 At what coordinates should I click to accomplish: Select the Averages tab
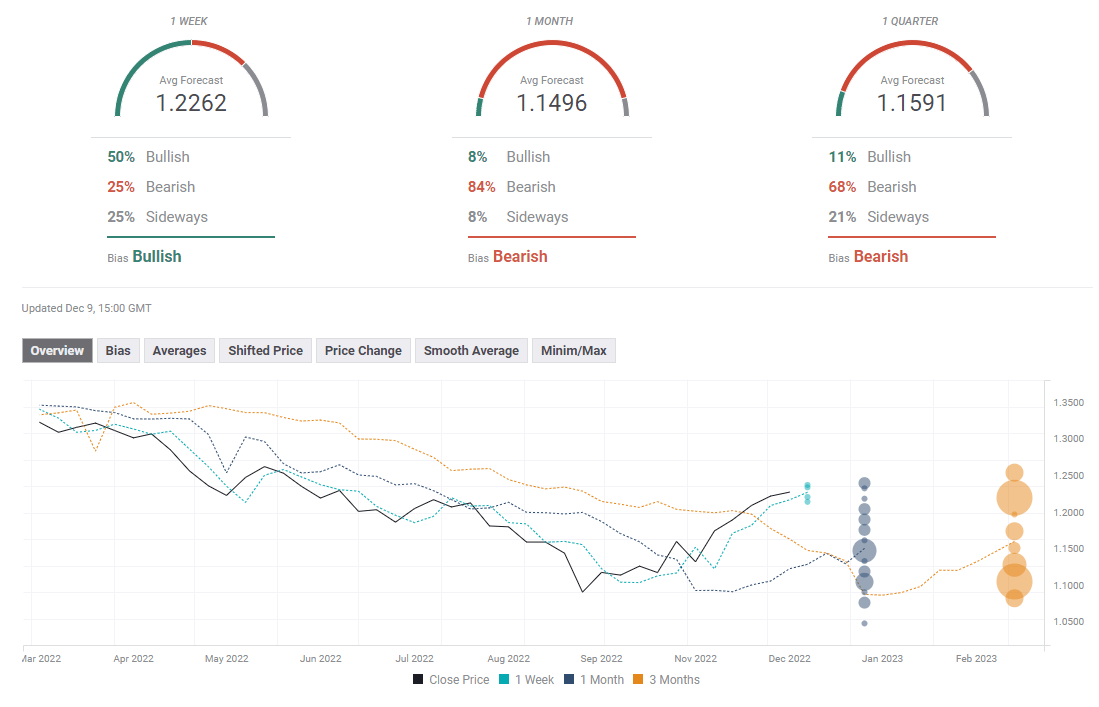(x=179, y=350)
